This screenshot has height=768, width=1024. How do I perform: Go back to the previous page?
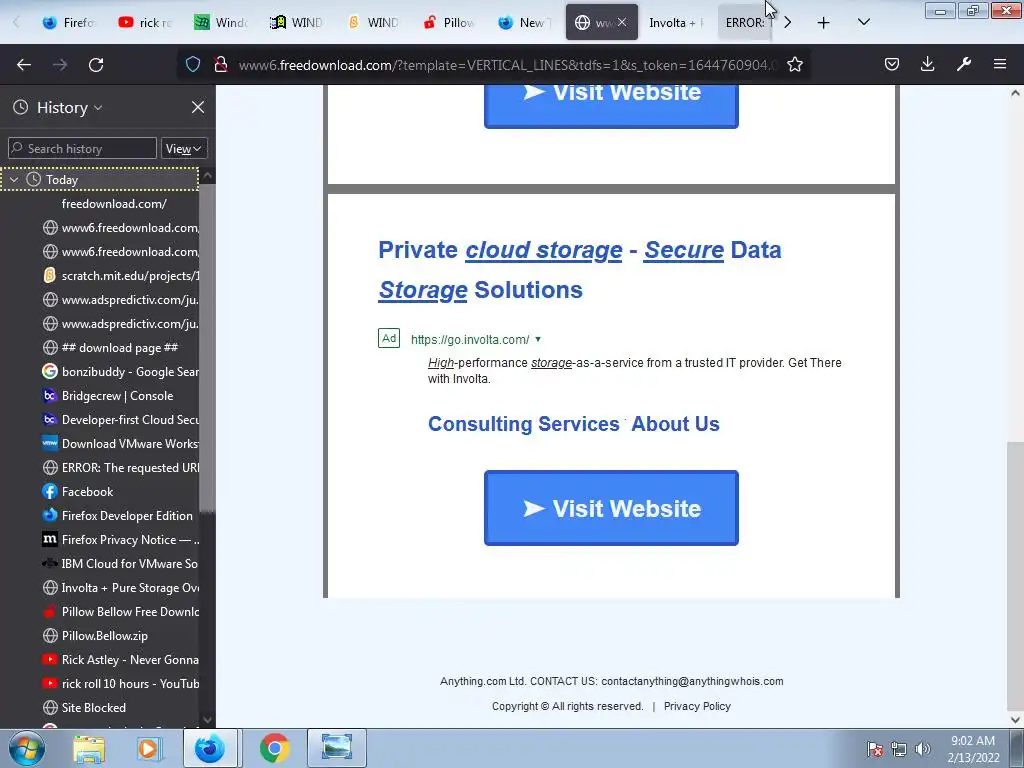tap(24, 65)
